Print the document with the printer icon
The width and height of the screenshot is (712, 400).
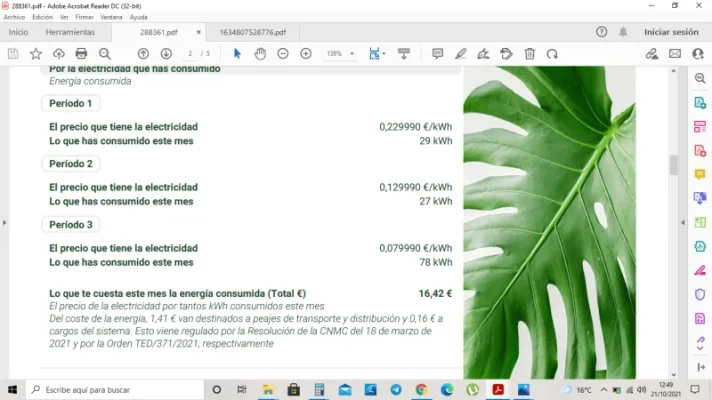coord(81,54)
